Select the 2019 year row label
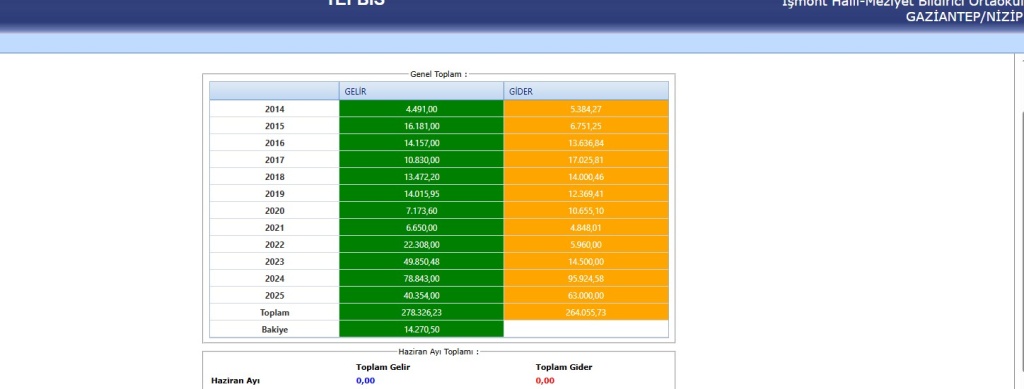 click(274, 194)
